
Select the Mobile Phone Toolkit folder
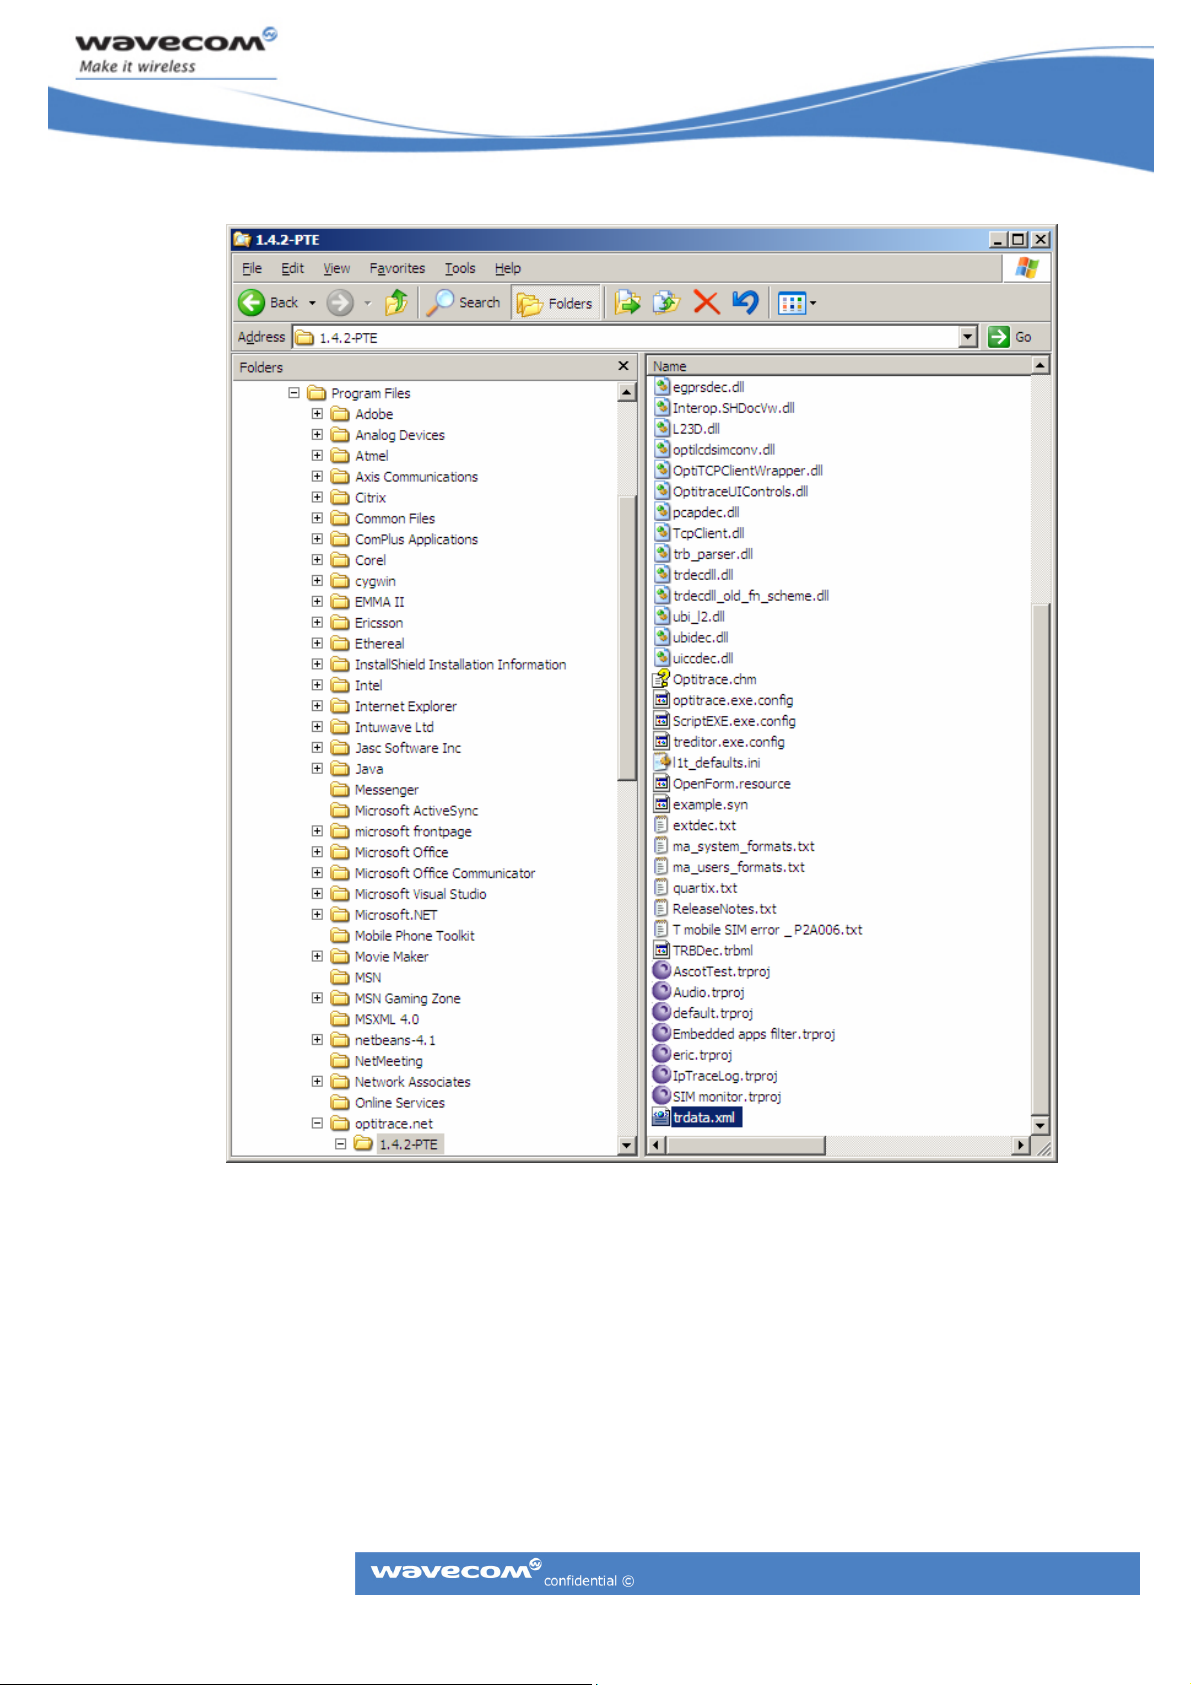pyautogui.click(x=414, y=936)
